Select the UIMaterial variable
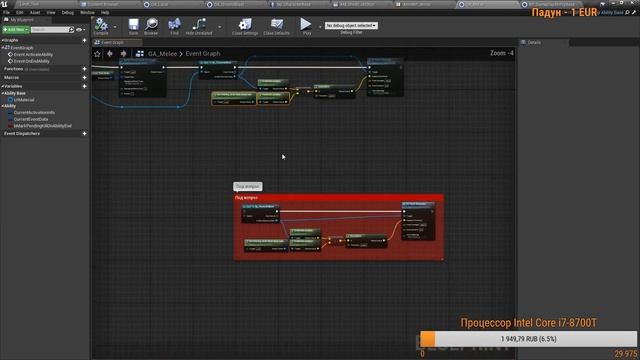The height and width of the screenshot is (360, 640). pos(24,100)
